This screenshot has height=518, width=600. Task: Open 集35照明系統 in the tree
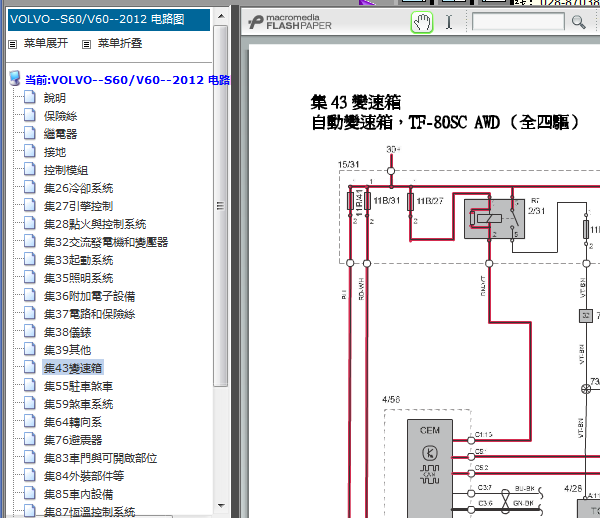78,278
